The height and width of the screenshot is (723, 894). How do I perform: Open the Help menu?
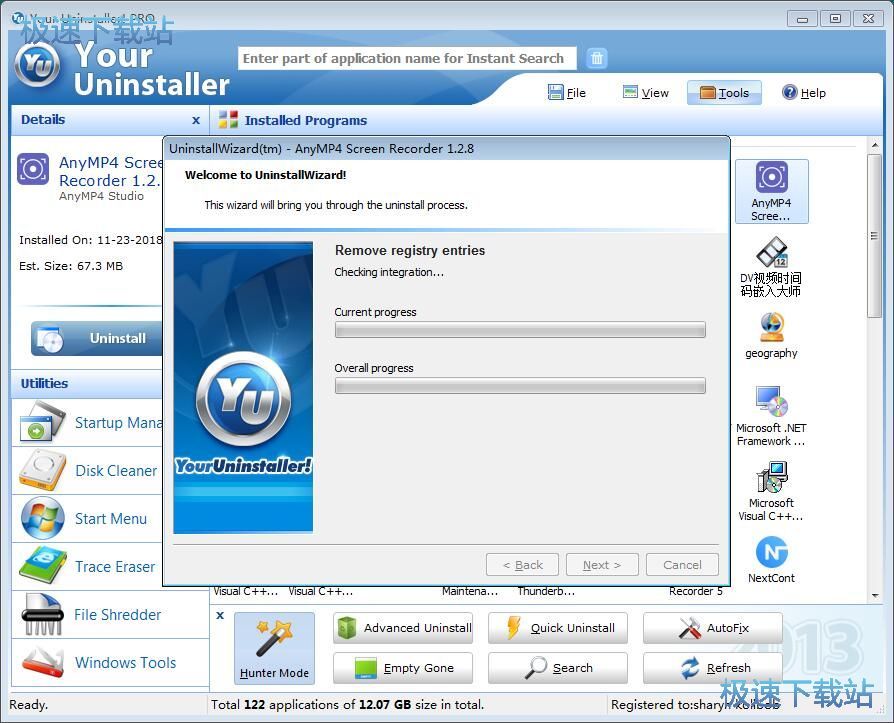pyautogui.click(x=804, y=92)
